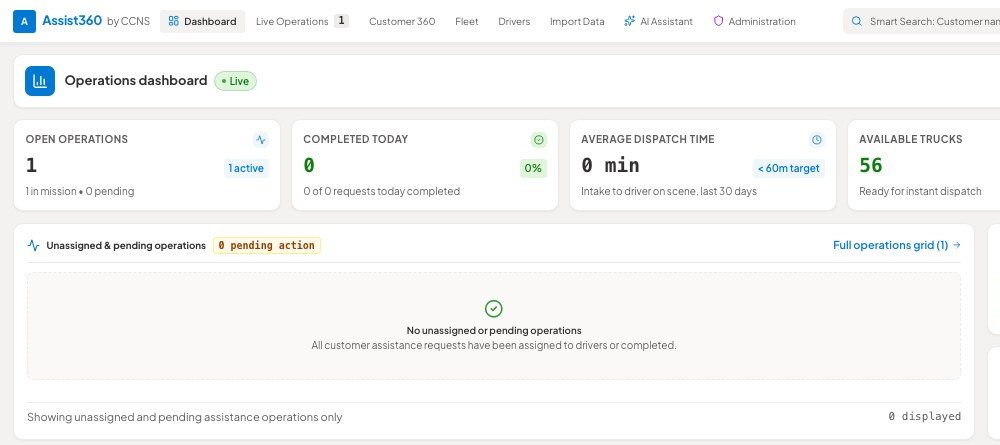Click 'Ready for instant dispatch' text
This screenshot has width=1000, height=445.
coord(920,191)
